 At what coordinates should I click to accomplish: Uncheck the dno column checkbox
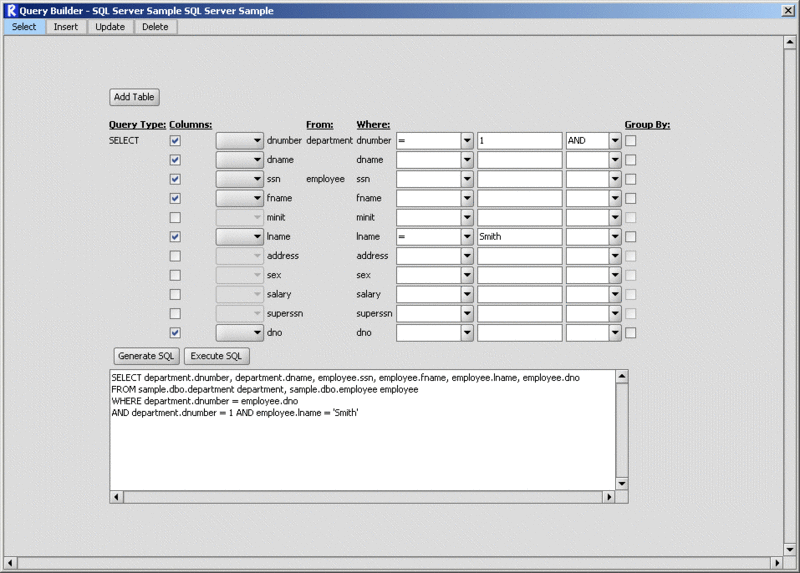(x=175, y=333)
